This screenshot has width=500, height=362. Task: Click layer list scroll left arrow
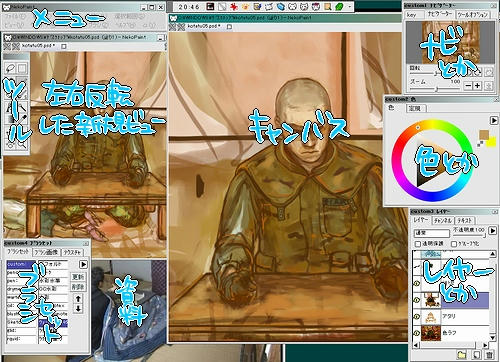pos(416,345)
